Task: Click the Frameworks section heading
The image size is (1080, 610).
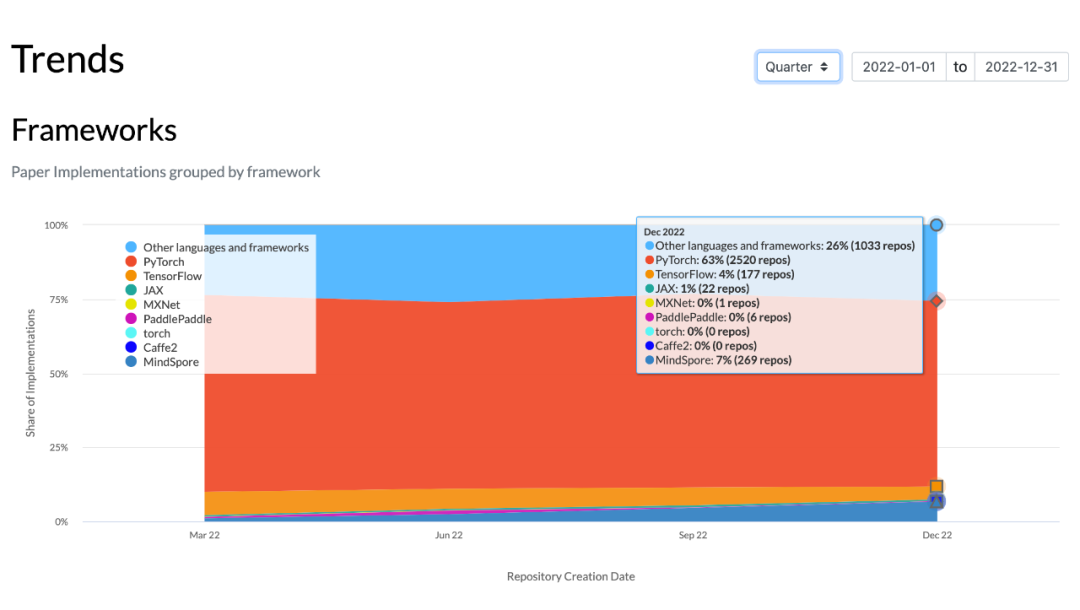Action: click(x=94, y=130)
